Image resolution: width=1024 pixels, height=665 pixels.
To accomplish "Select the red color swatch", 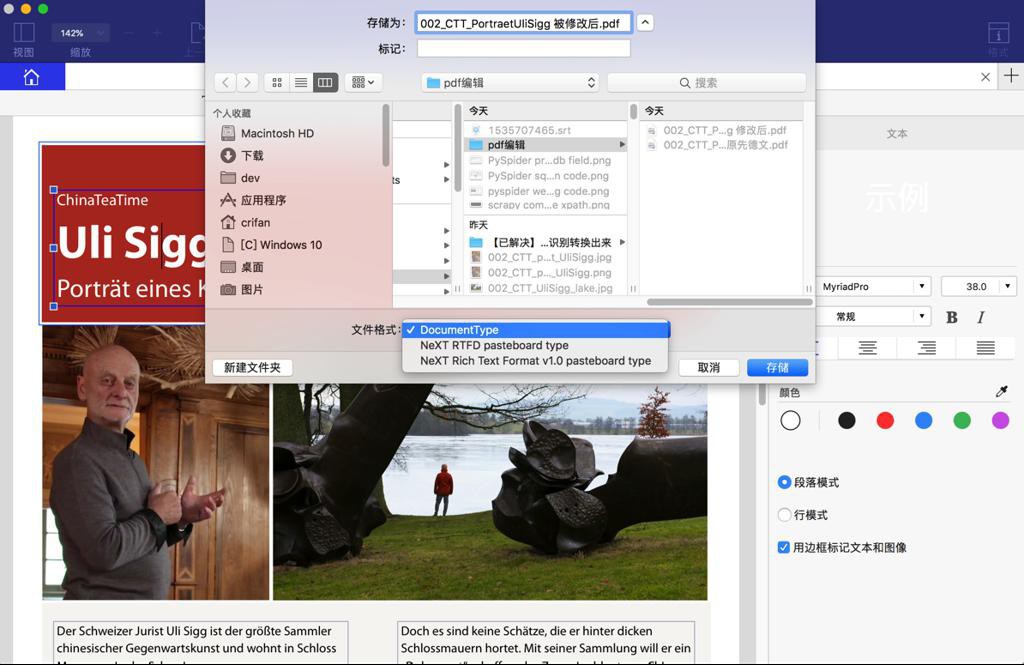I will pyautogui.click(x=885, y=421).
